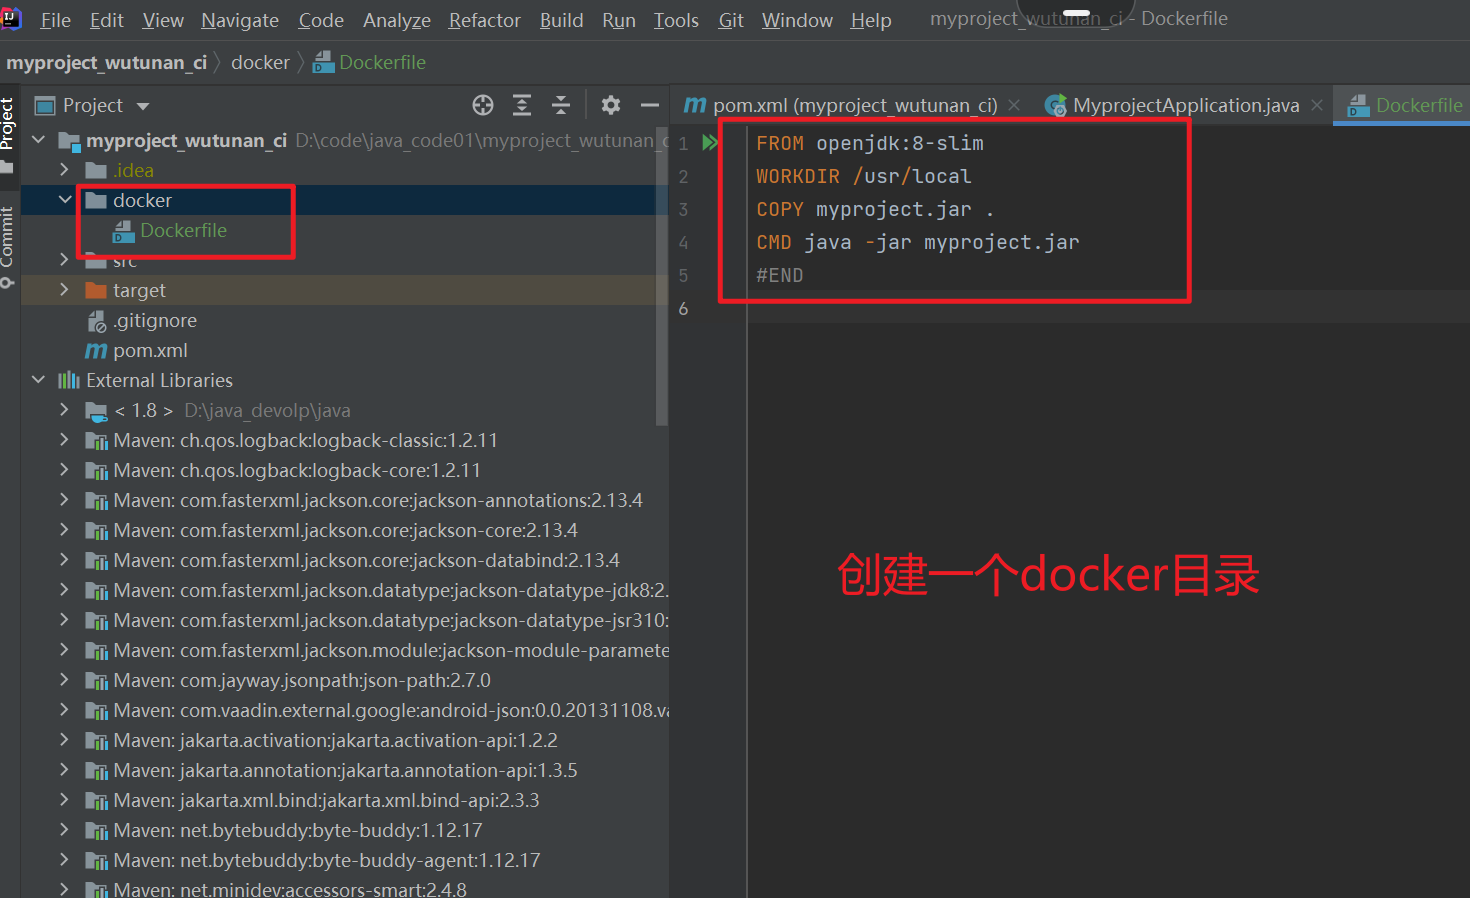The image size is (1470, 898).
Task: Open the Edit menu
Action: click(x=106, y=20)
